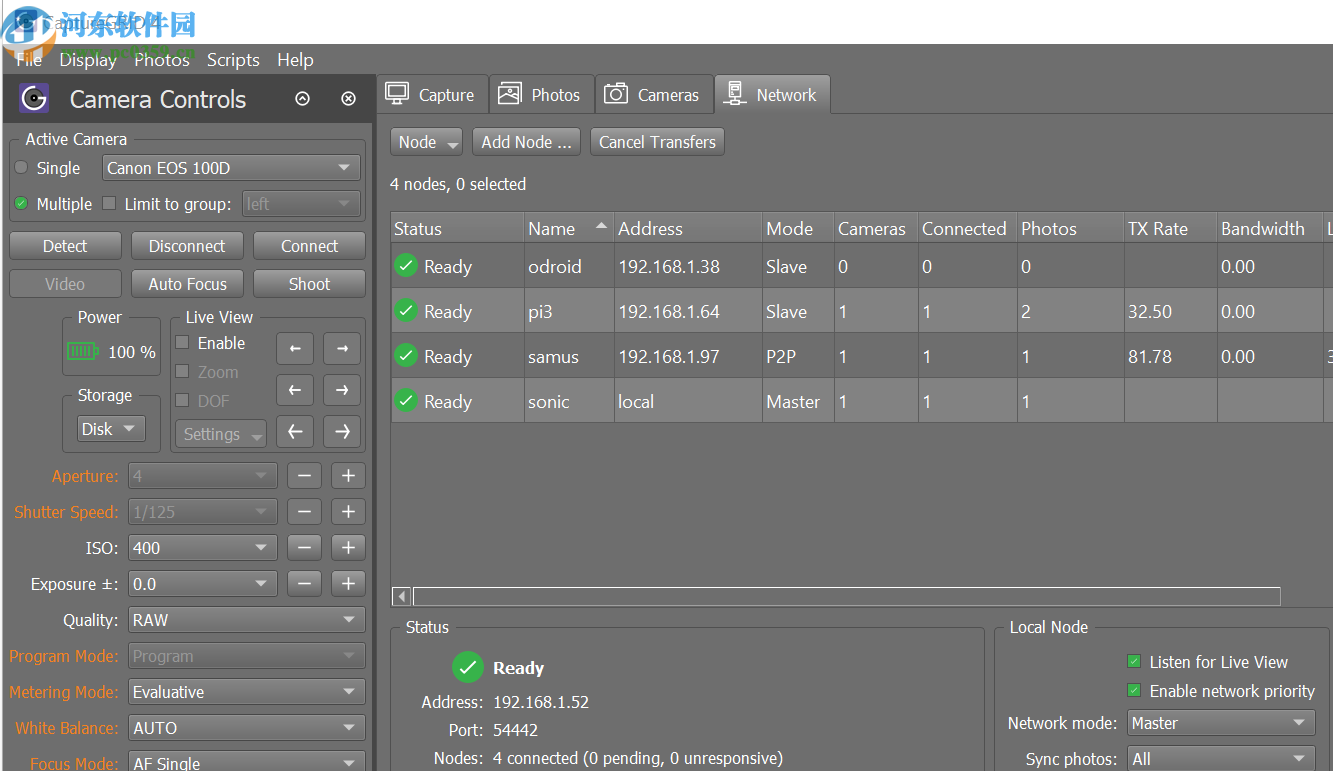The width and height of the screenshot is (1333, 771).
Task: Increase Exposure compensation with the plus button
Action: (348, 584)
